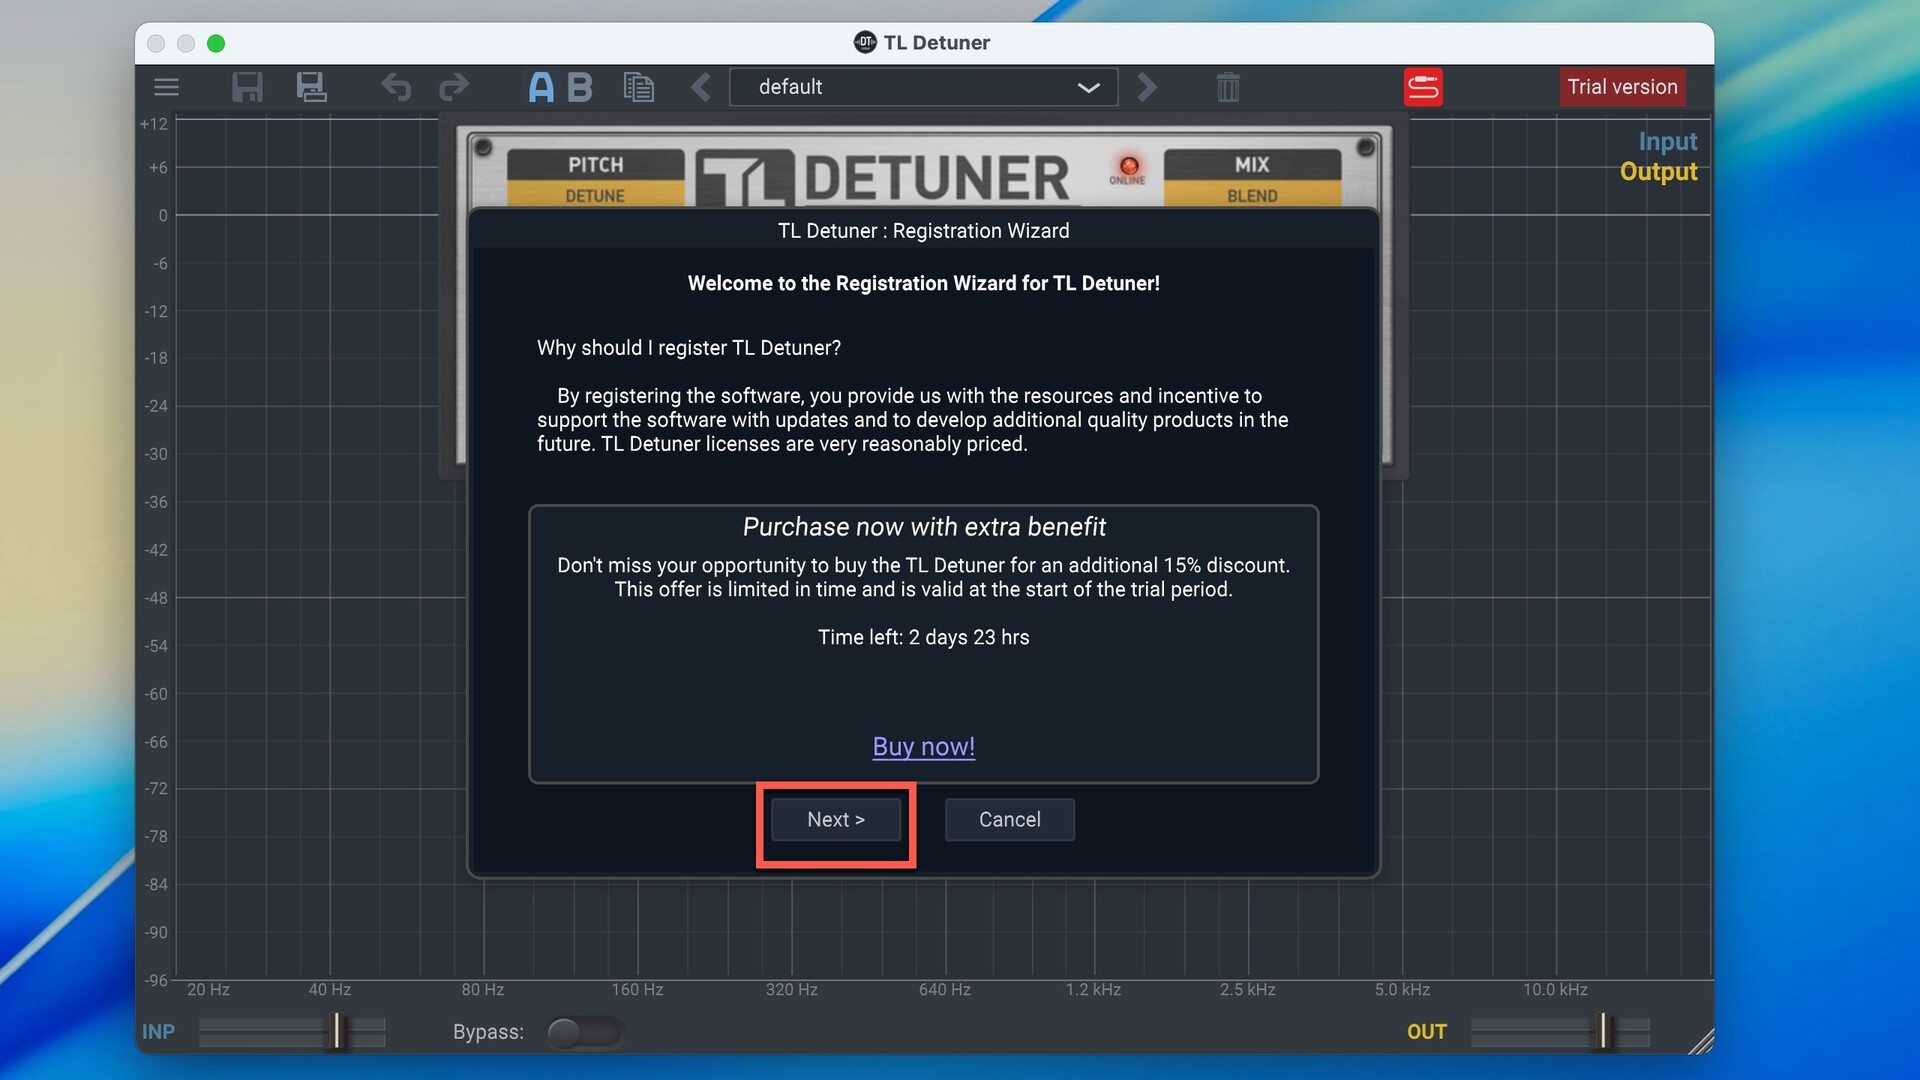Toggle the Input spectrum label

[x=1667, y=142]
